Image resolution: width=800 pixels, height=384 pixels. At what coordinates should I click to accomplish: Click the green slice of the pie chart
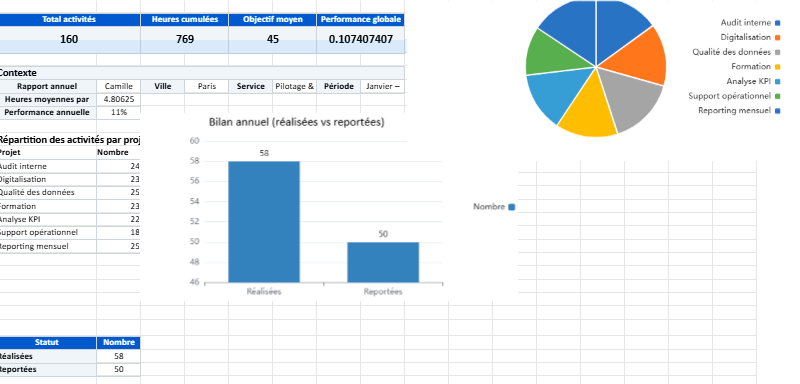551,54
